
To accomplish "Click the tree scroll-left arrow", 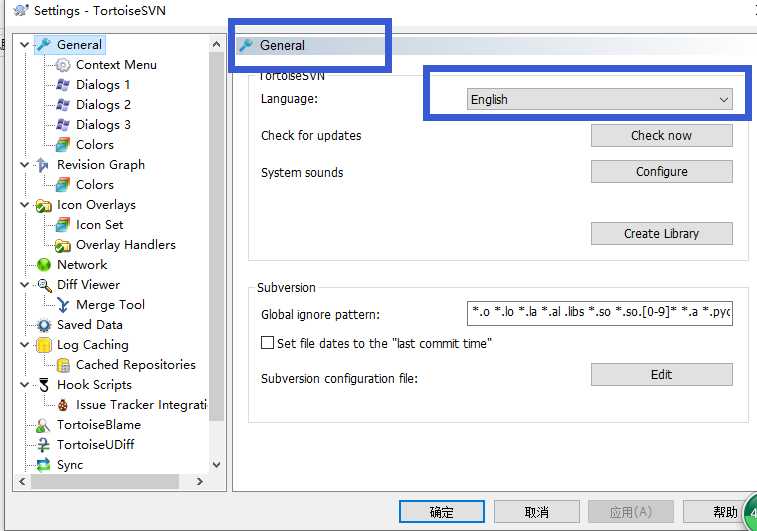I will (22, 481).
